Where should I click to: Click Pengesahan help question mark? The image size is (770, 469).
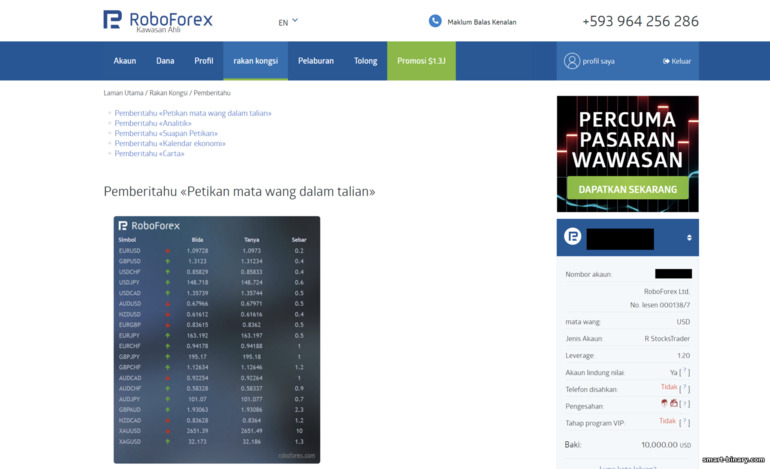coord(685,404)
